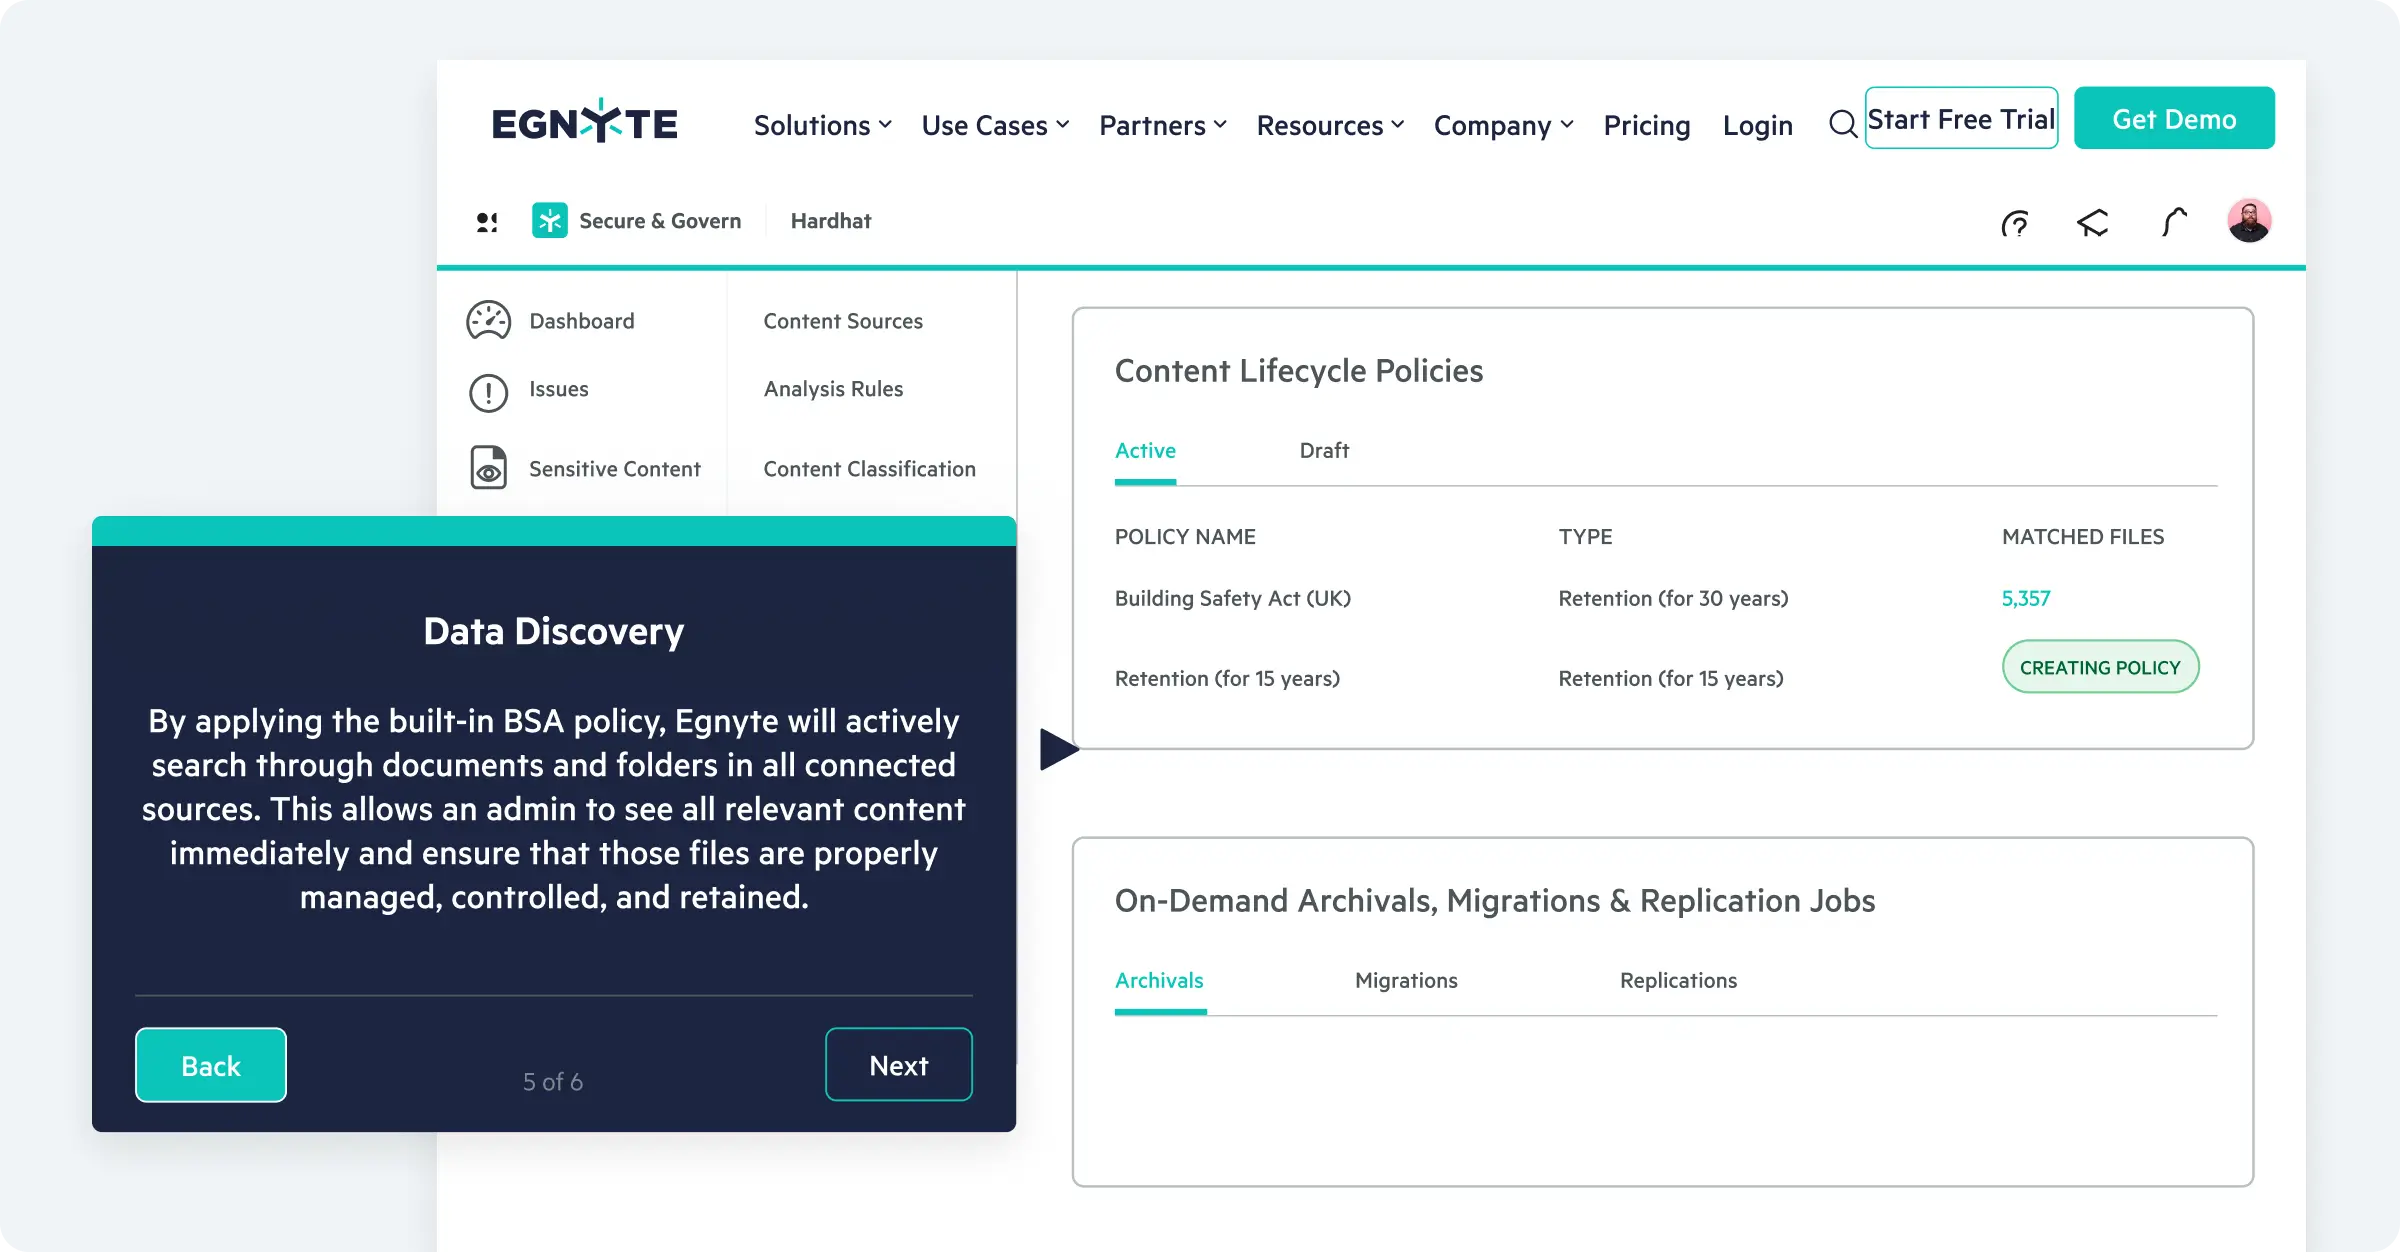Click the Get Demo button

pyautogui.click(x=2174, y=118)
